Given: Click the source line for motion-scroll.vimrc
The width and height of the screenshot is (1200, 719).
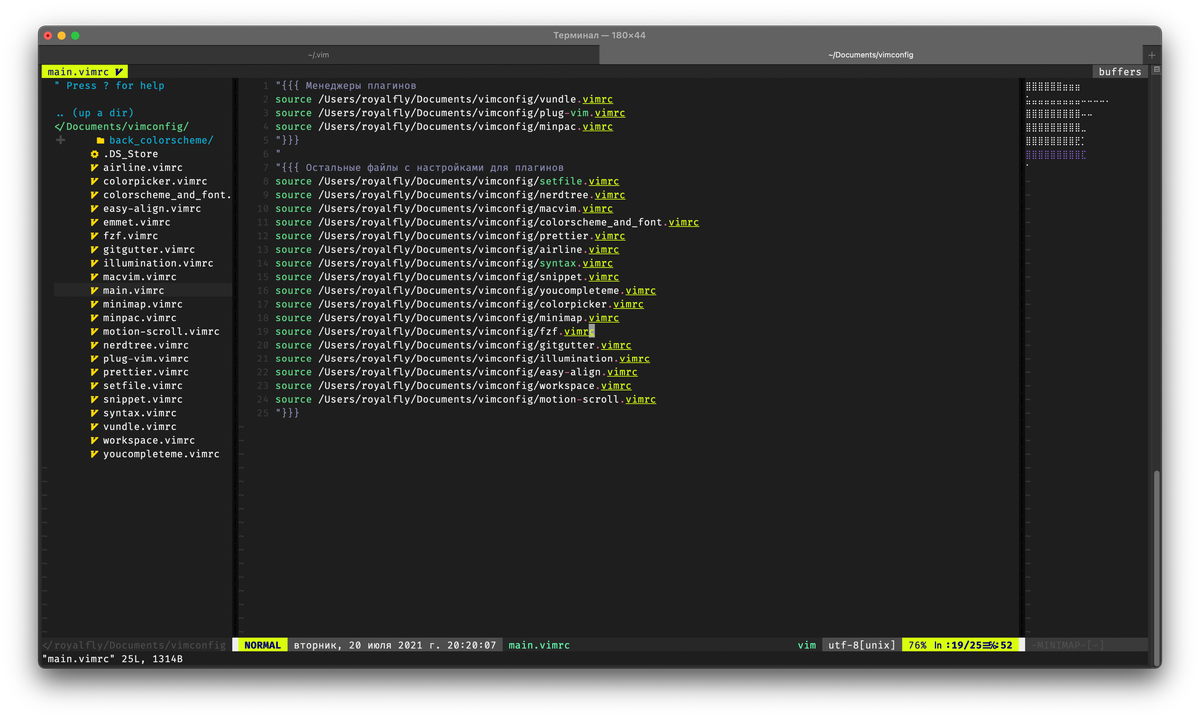Looking at the screenshot, I should 465,399.
